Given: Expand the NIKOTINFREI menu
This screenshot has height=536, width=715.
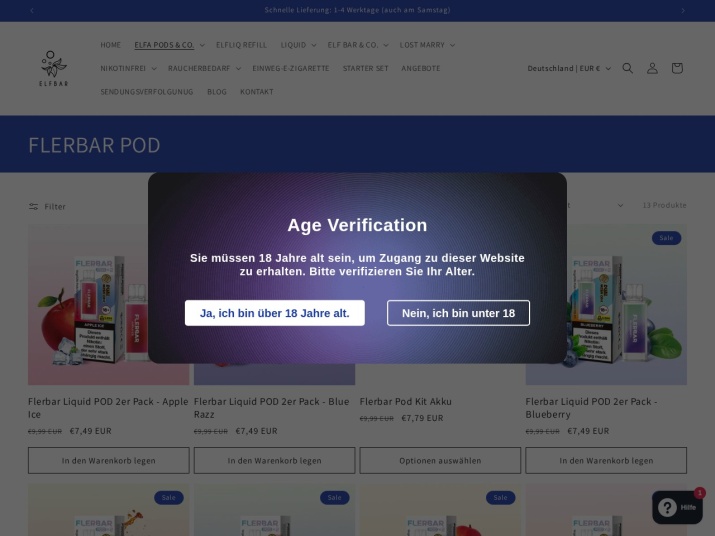Looking at the screenshot, I should pyautogui.click(x=129, y=68).
